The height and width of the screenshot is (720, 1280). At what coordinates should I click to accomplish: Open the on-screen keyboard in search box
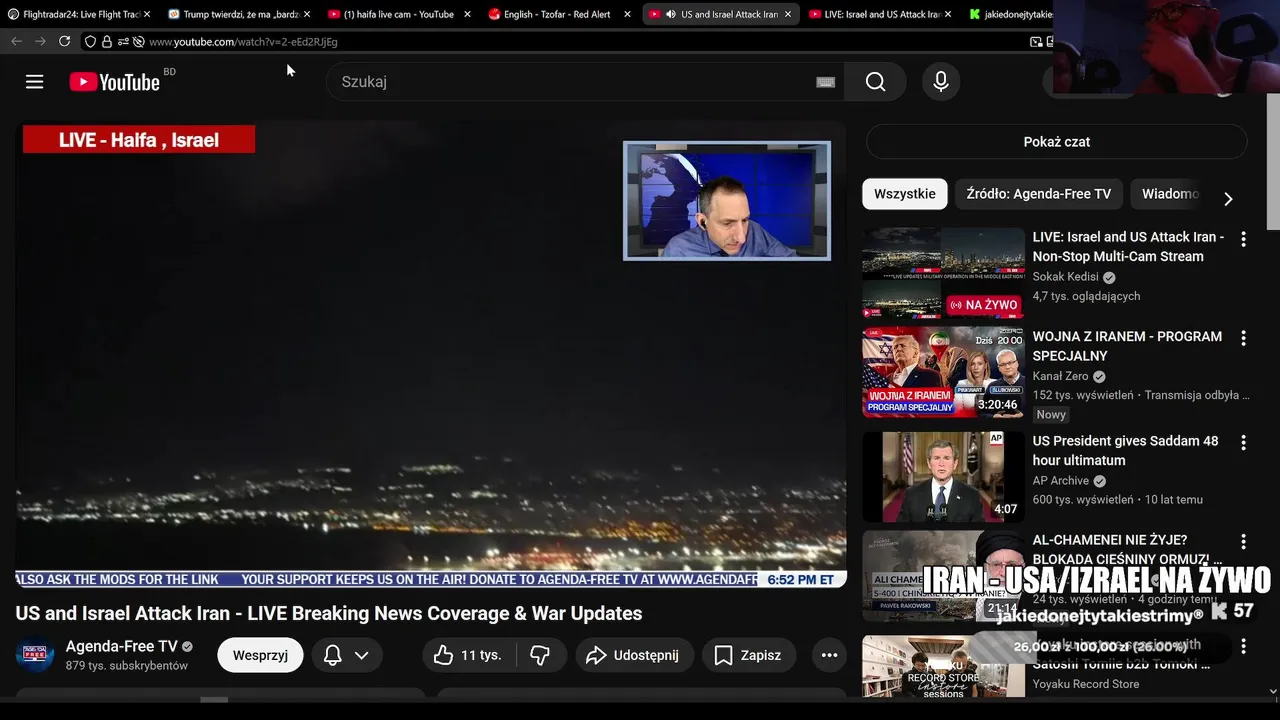point(825,82)
